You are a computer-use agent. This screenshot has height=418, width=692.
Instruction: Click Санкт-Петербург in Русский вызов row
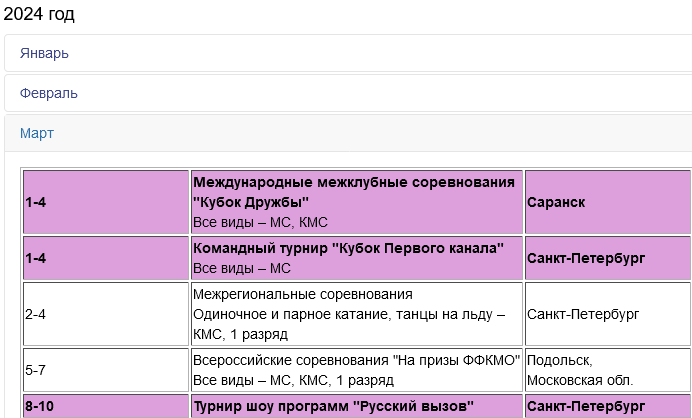point(586,407)
